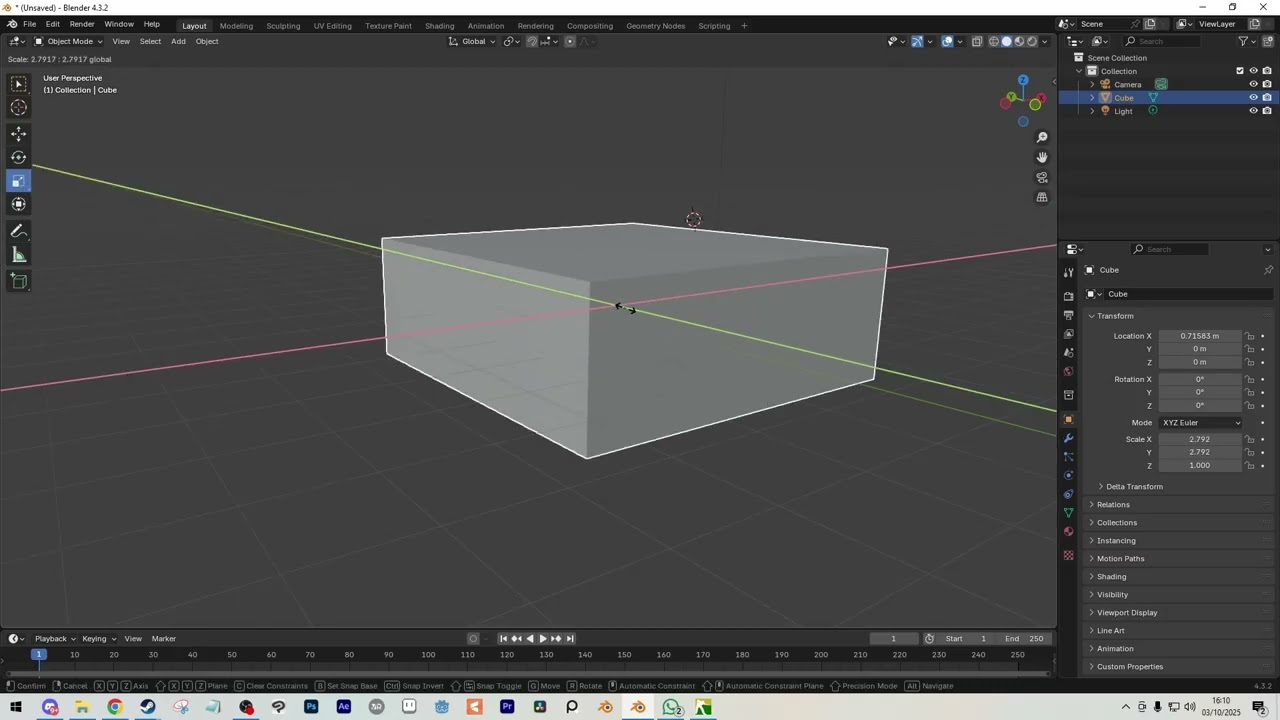Select the Cursor tool
The image size is (1280, 720).
[x=19, y=108]
